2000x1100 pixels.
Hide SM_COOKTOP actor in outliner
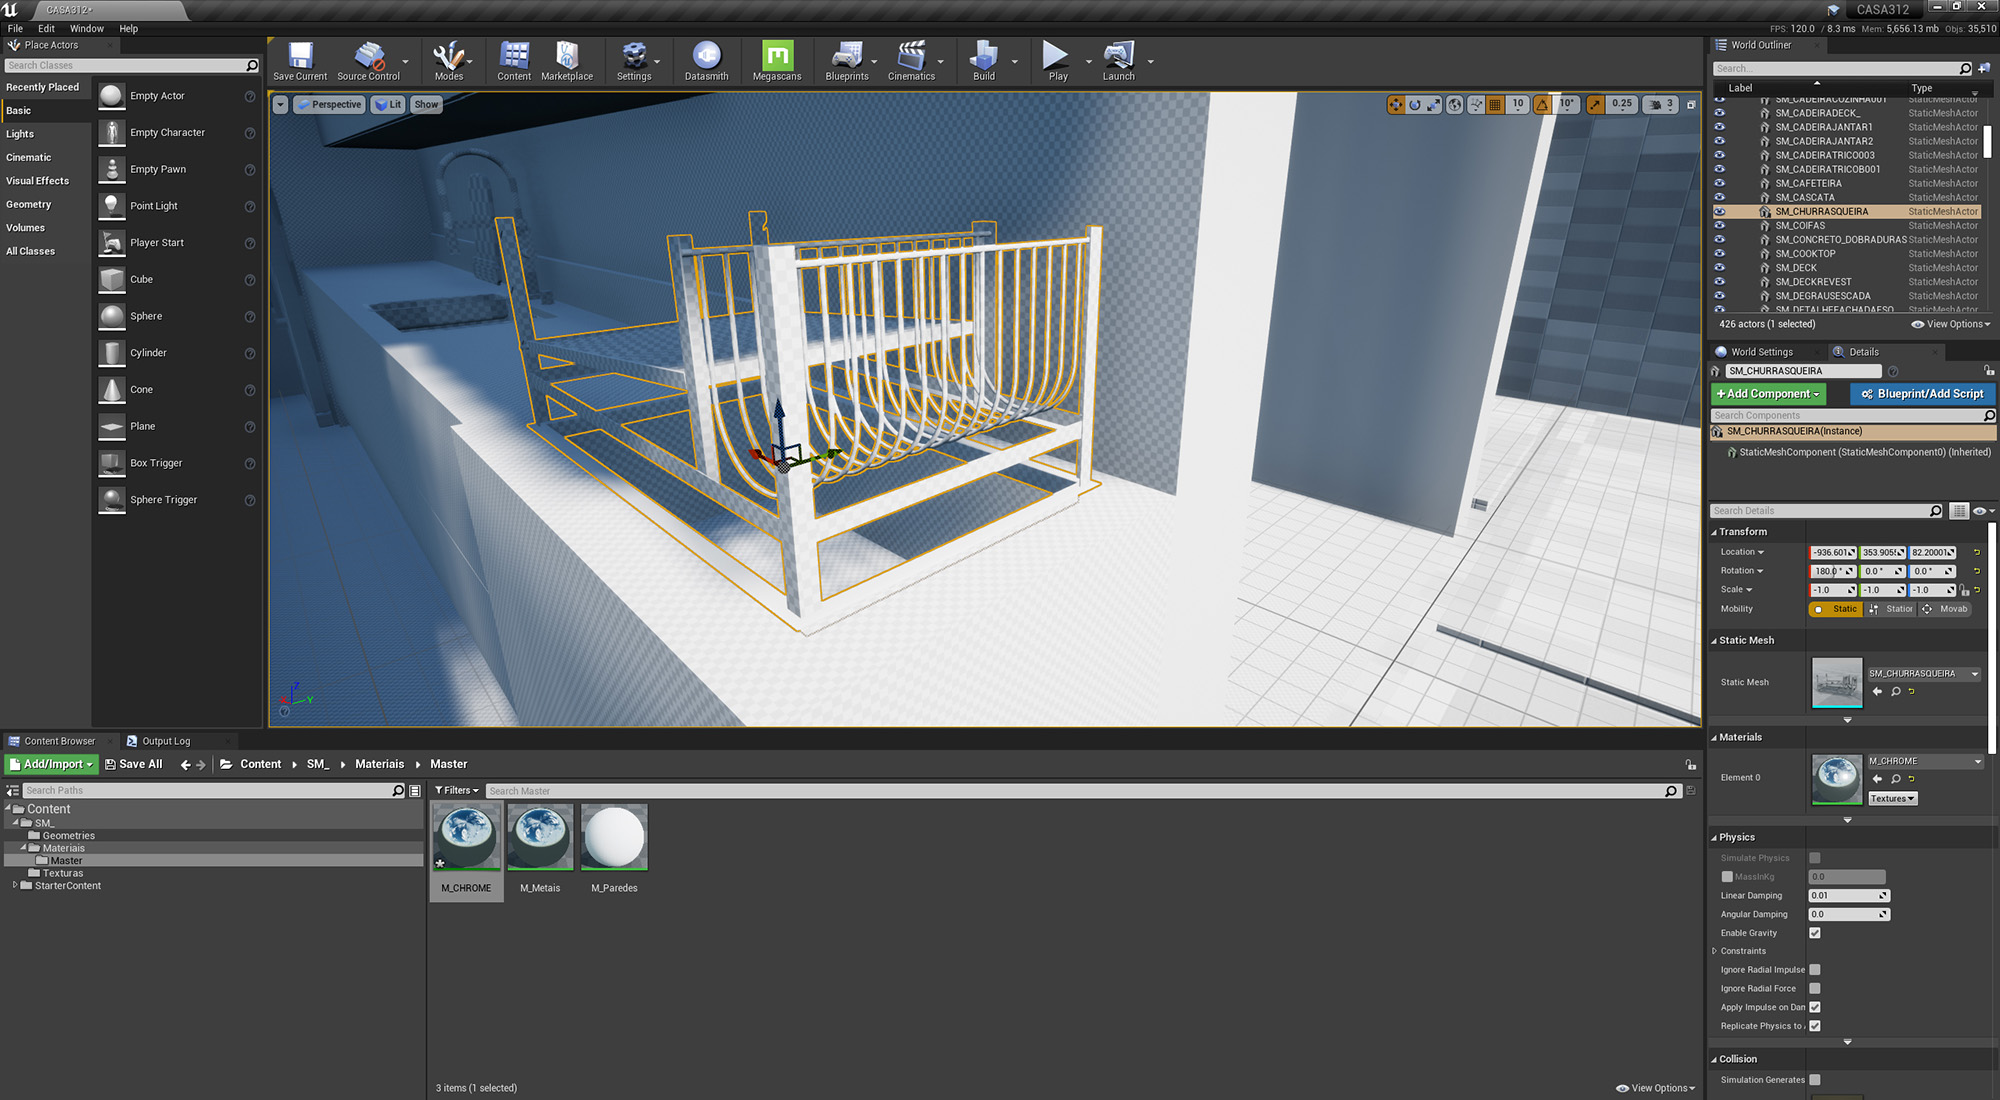(x=1719, y=253)
